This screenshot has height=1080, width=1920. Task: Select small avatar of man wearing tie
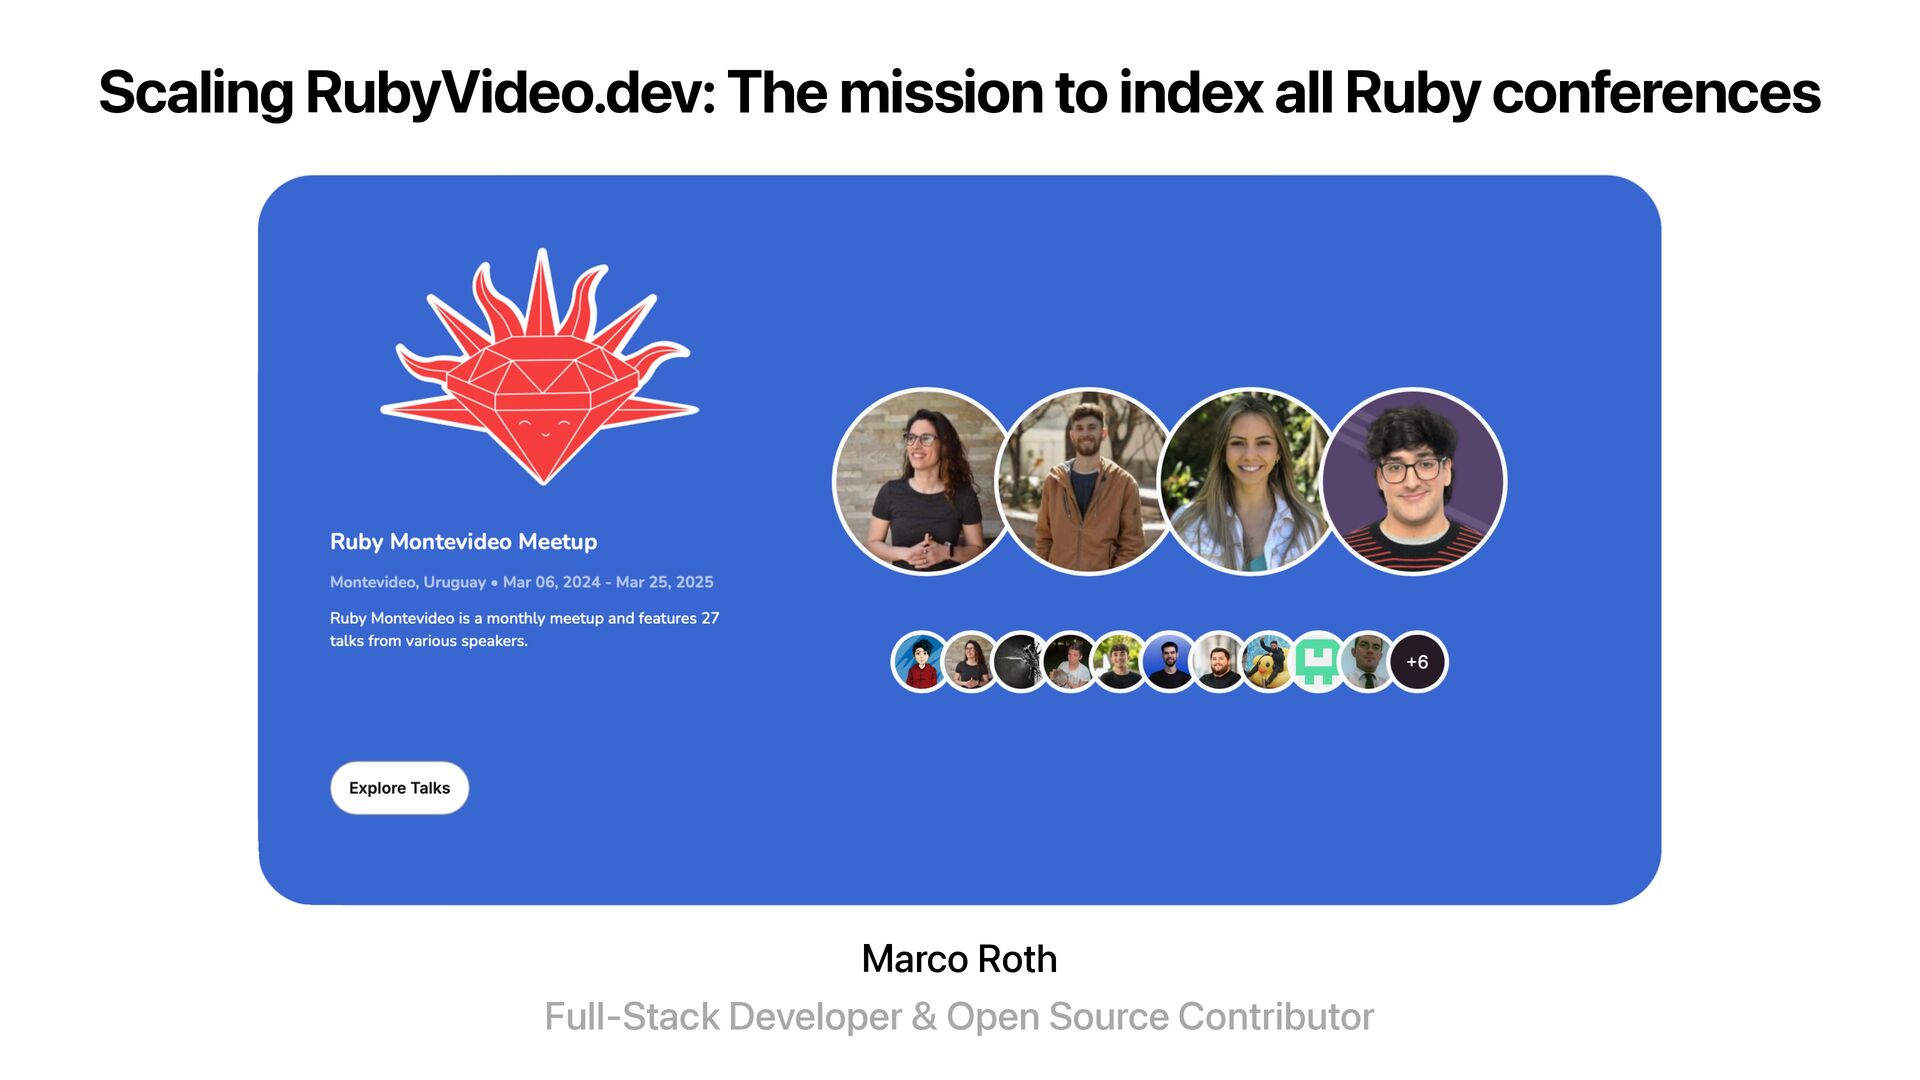[x=1368, y=662]
